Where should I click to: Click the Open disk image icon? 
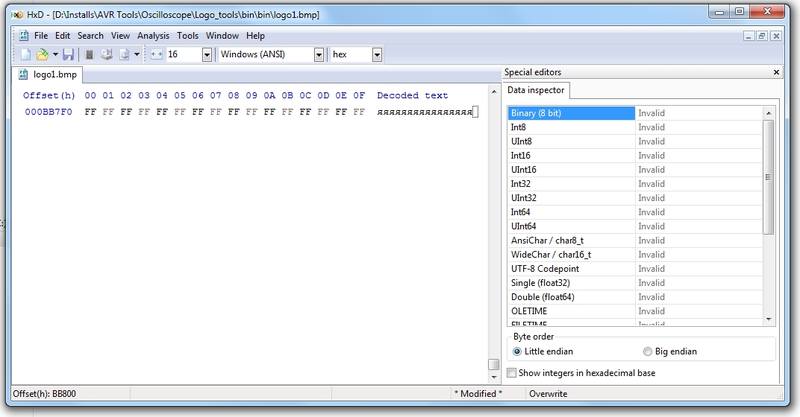coord(123,54)
